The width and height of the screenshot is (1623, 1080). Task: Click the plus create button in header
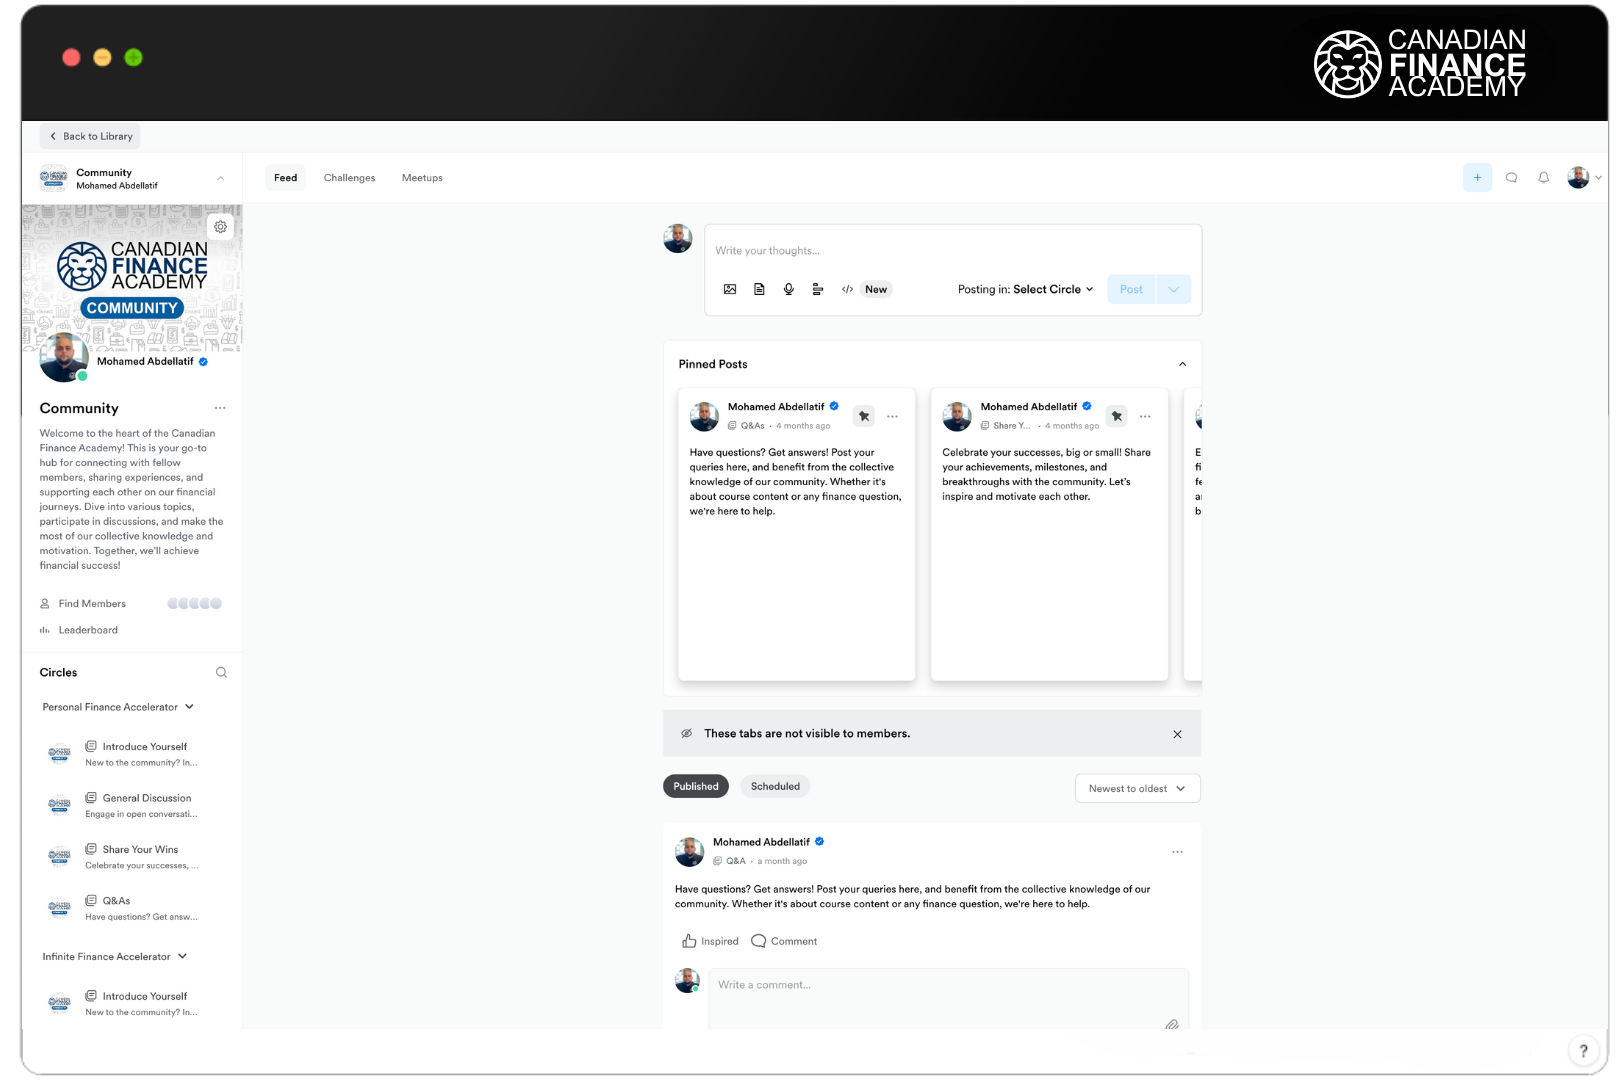click(x=1477, y=178)
